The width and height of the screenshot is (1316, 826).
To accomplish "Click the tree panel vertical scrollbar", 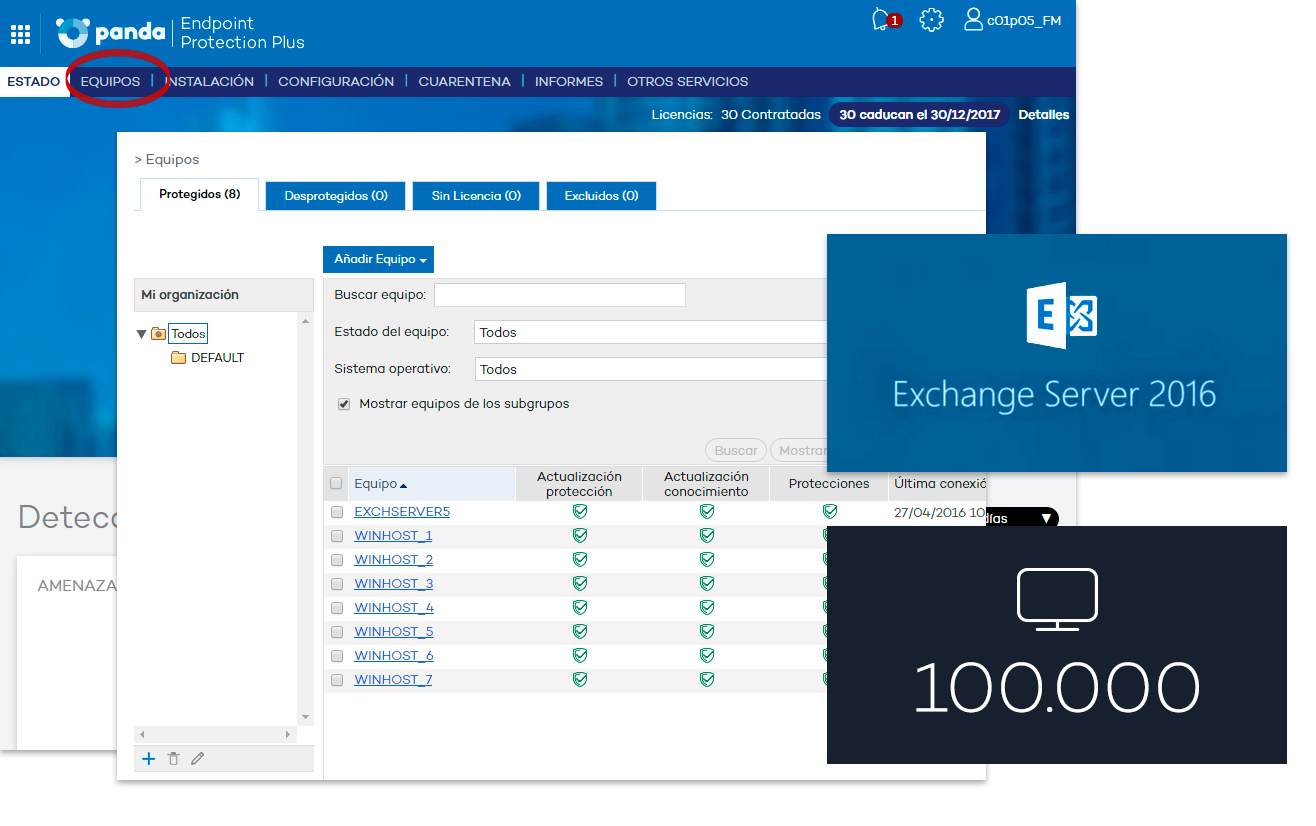I will point(306,518).
